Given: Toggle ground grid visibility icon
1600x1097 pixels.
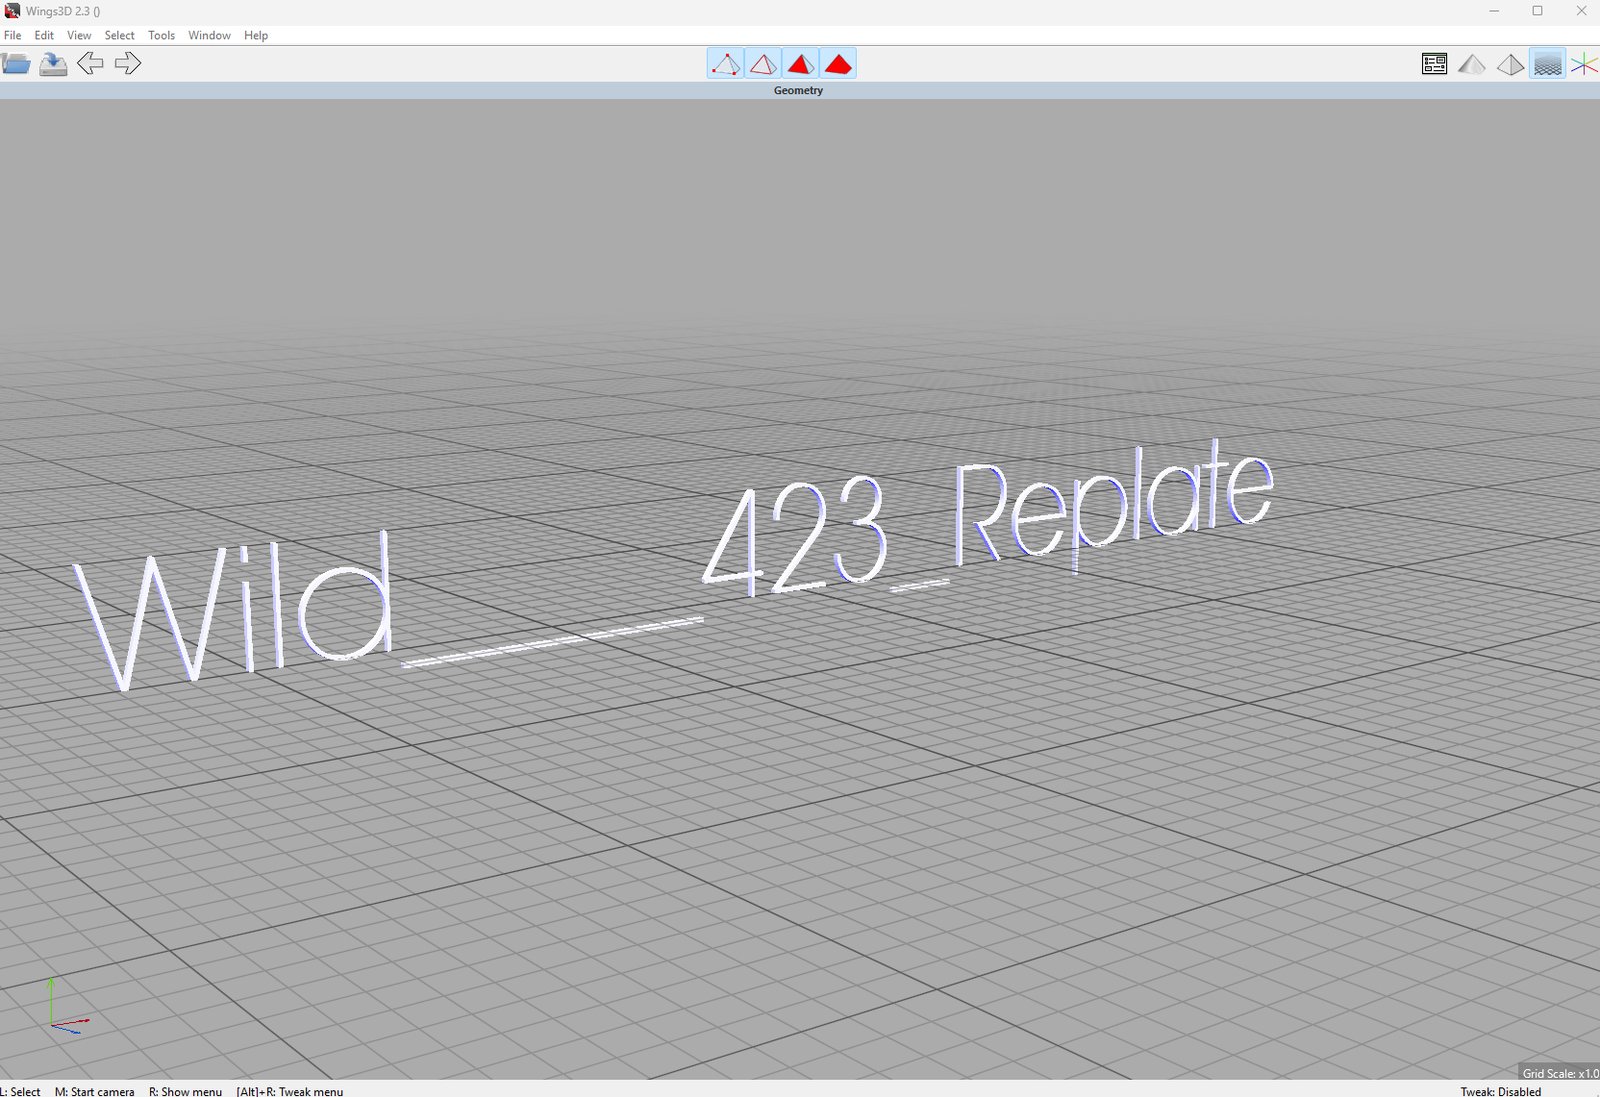Looking at the screenshot, I should click(1547, 64).
